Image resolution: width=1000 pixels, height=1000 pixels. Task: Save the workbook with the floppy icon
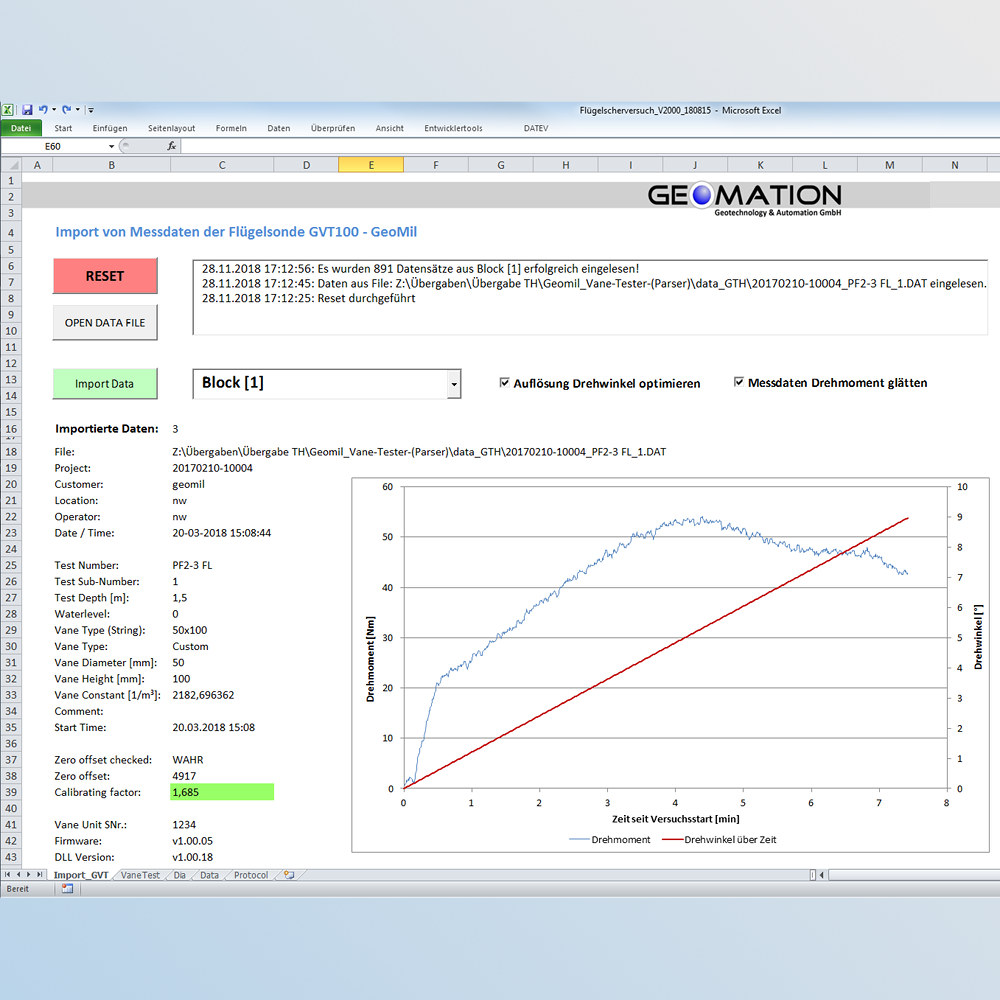[27, 110]
